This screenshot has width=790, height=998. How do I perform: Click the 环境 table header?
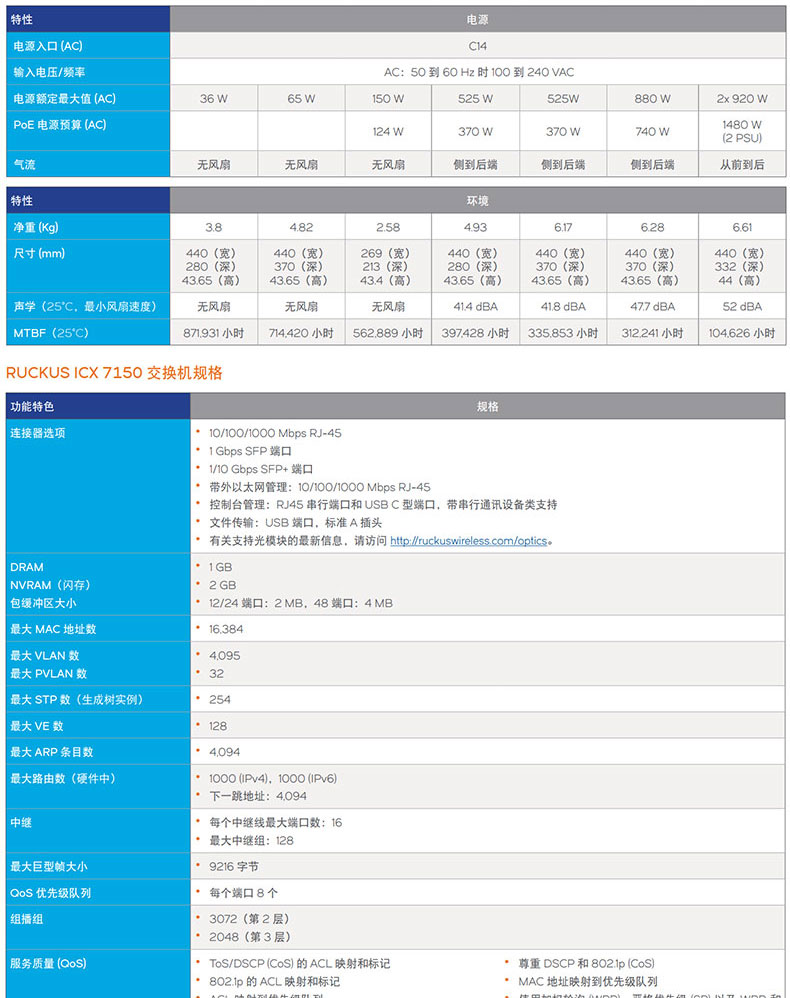pos(477,200)
